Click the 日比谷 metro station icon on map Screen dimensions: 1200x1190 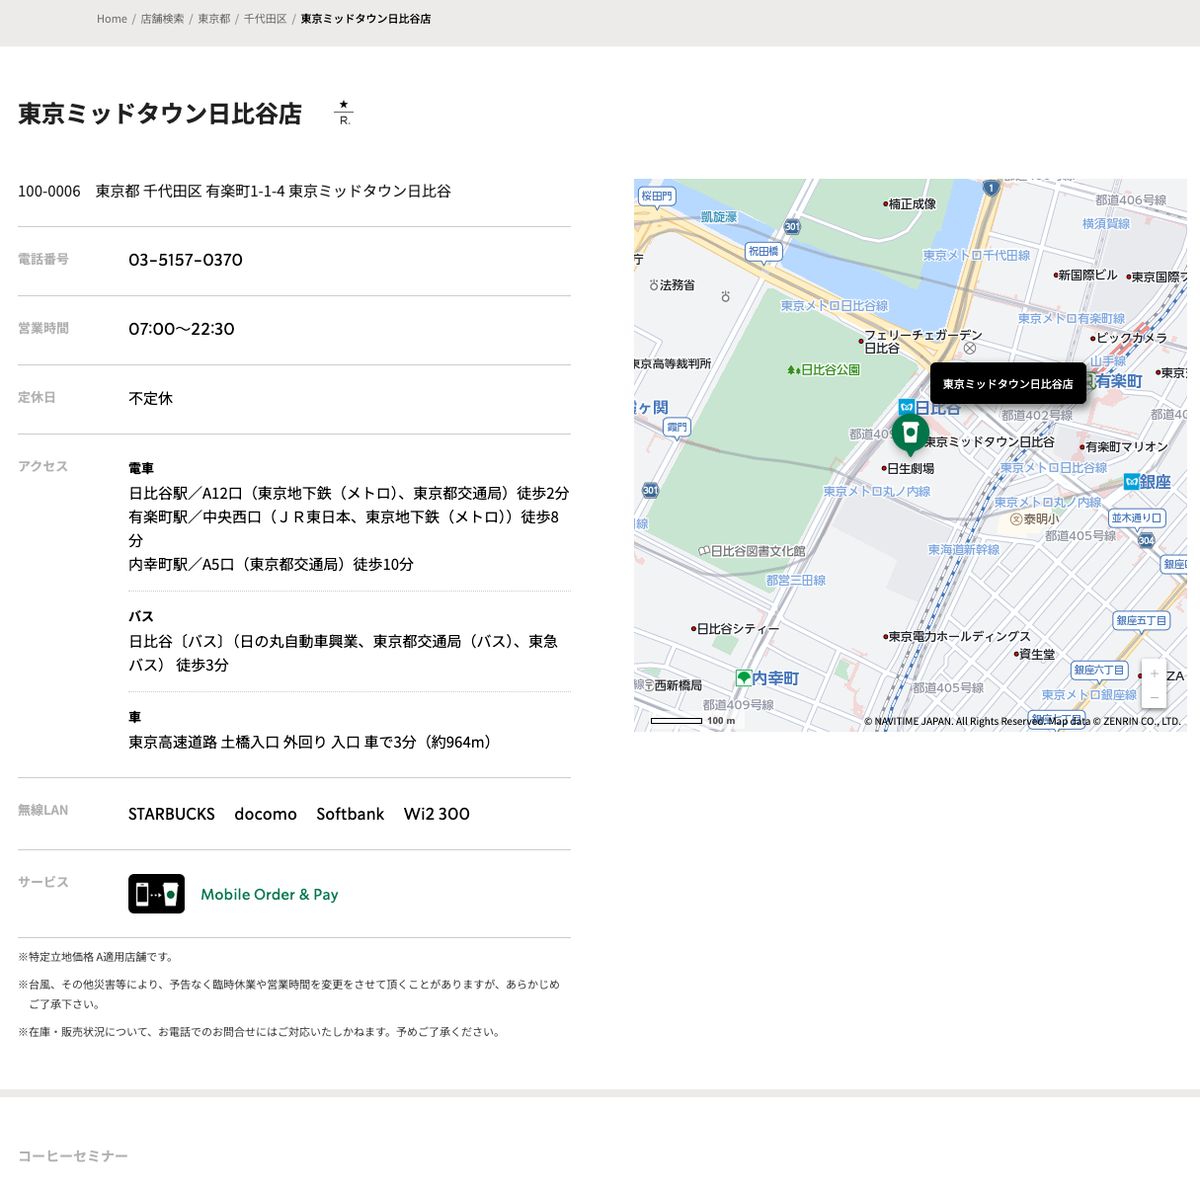coord(906,407)
